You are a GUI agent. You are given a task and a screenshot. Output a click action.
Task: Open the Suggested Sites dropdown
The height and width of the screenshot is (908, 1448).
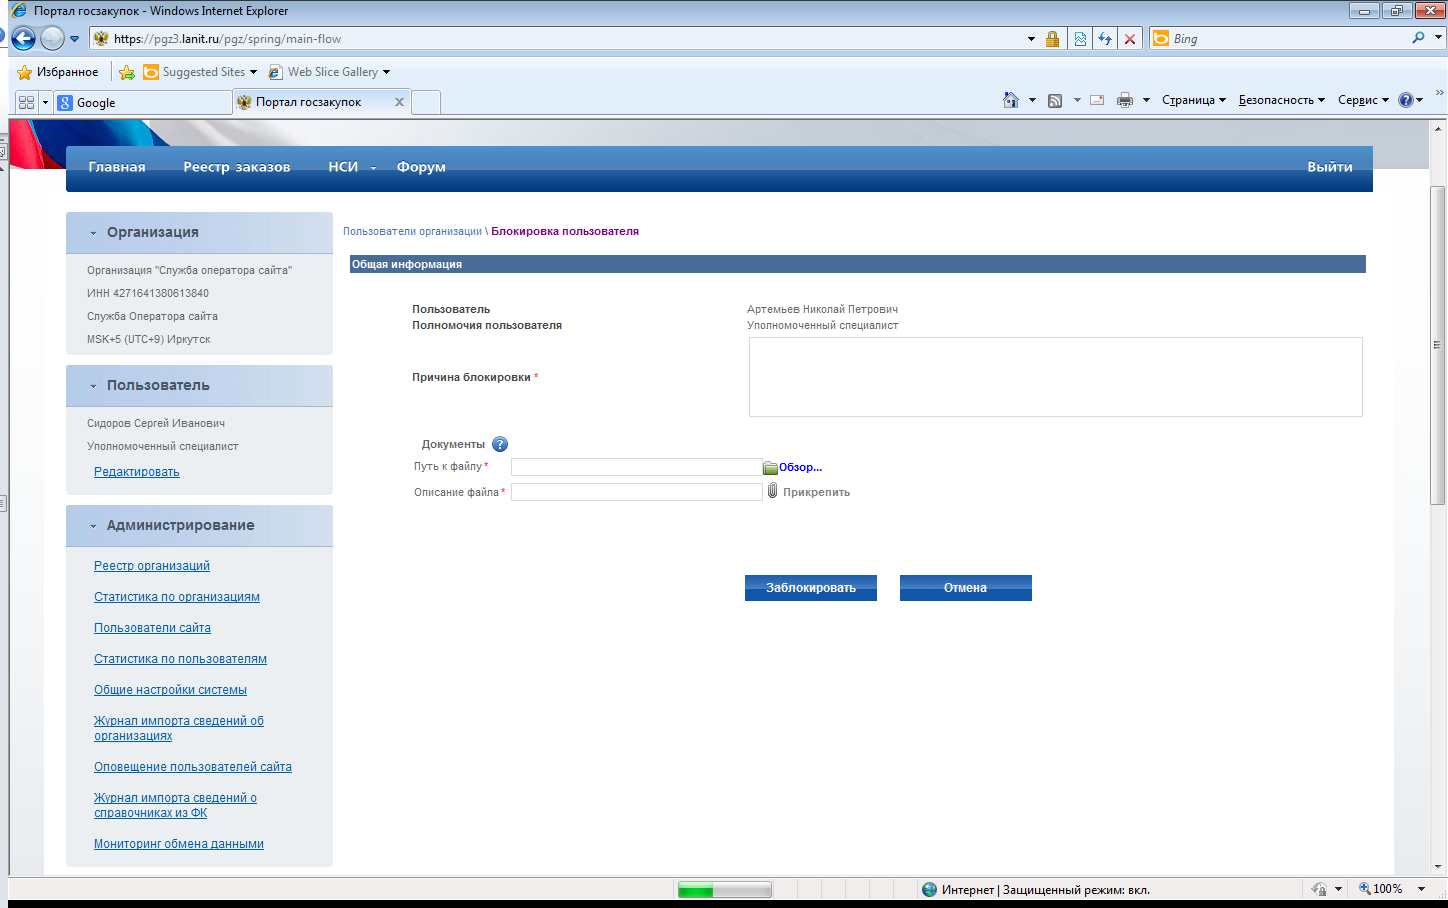[x=253, y=72]
